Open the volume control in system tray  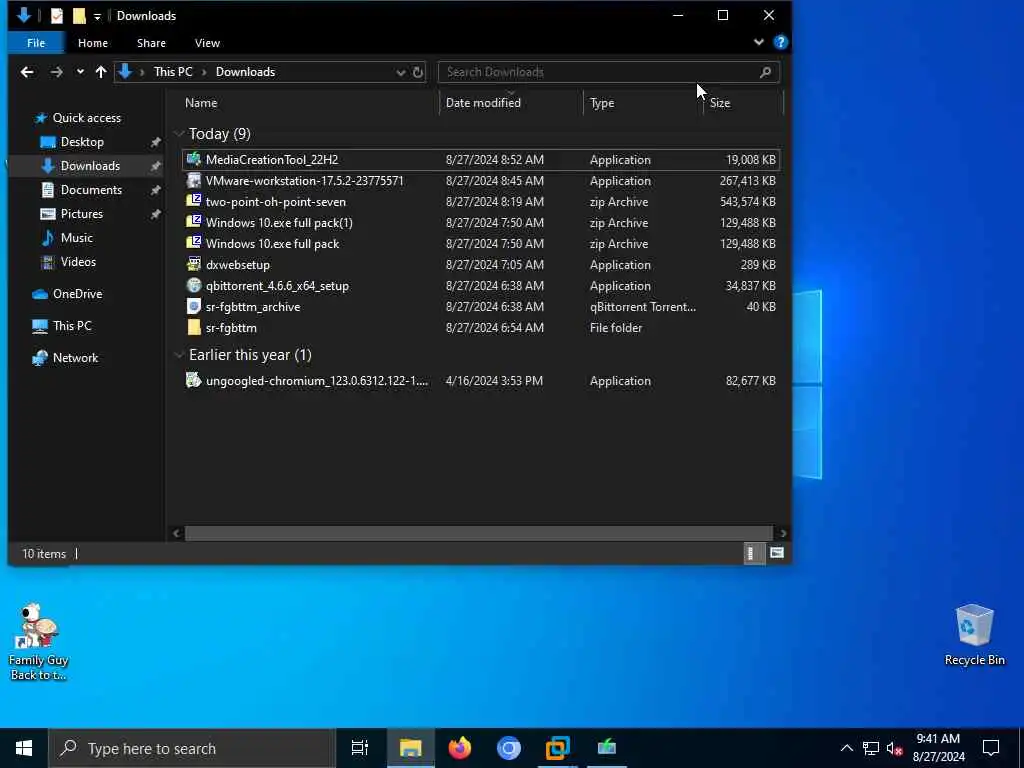[895, 748]
